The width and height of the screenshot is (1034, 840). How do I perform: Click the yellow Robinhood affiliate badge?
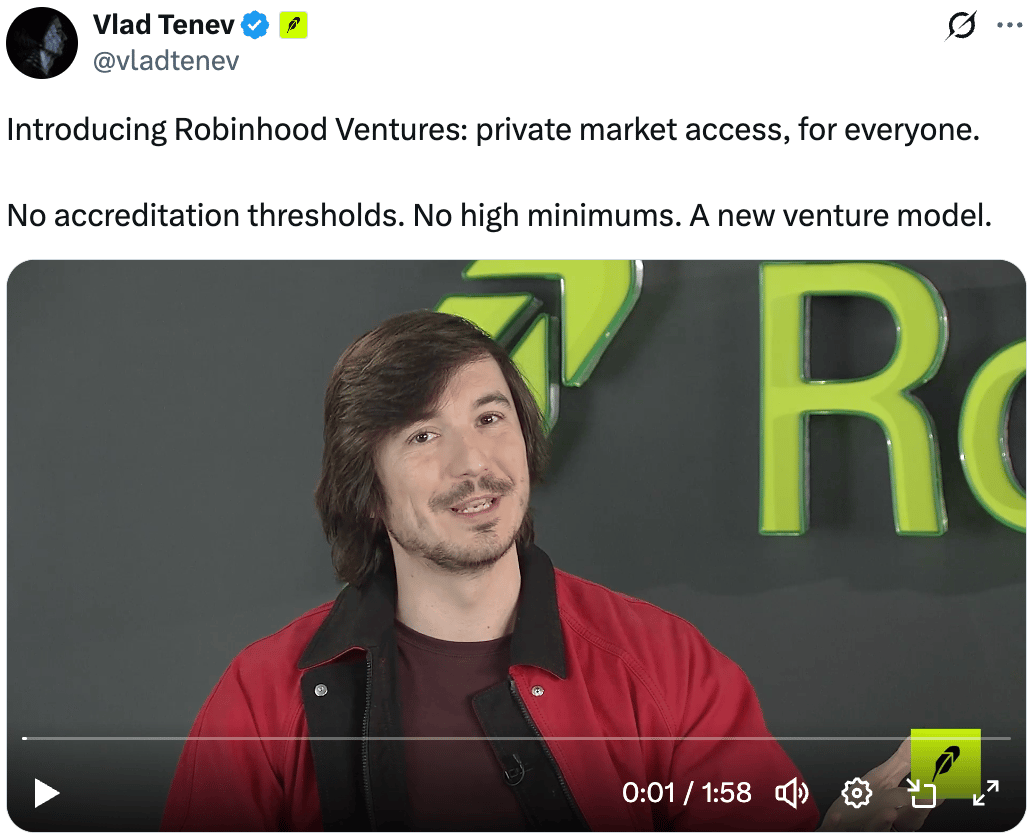293,26
